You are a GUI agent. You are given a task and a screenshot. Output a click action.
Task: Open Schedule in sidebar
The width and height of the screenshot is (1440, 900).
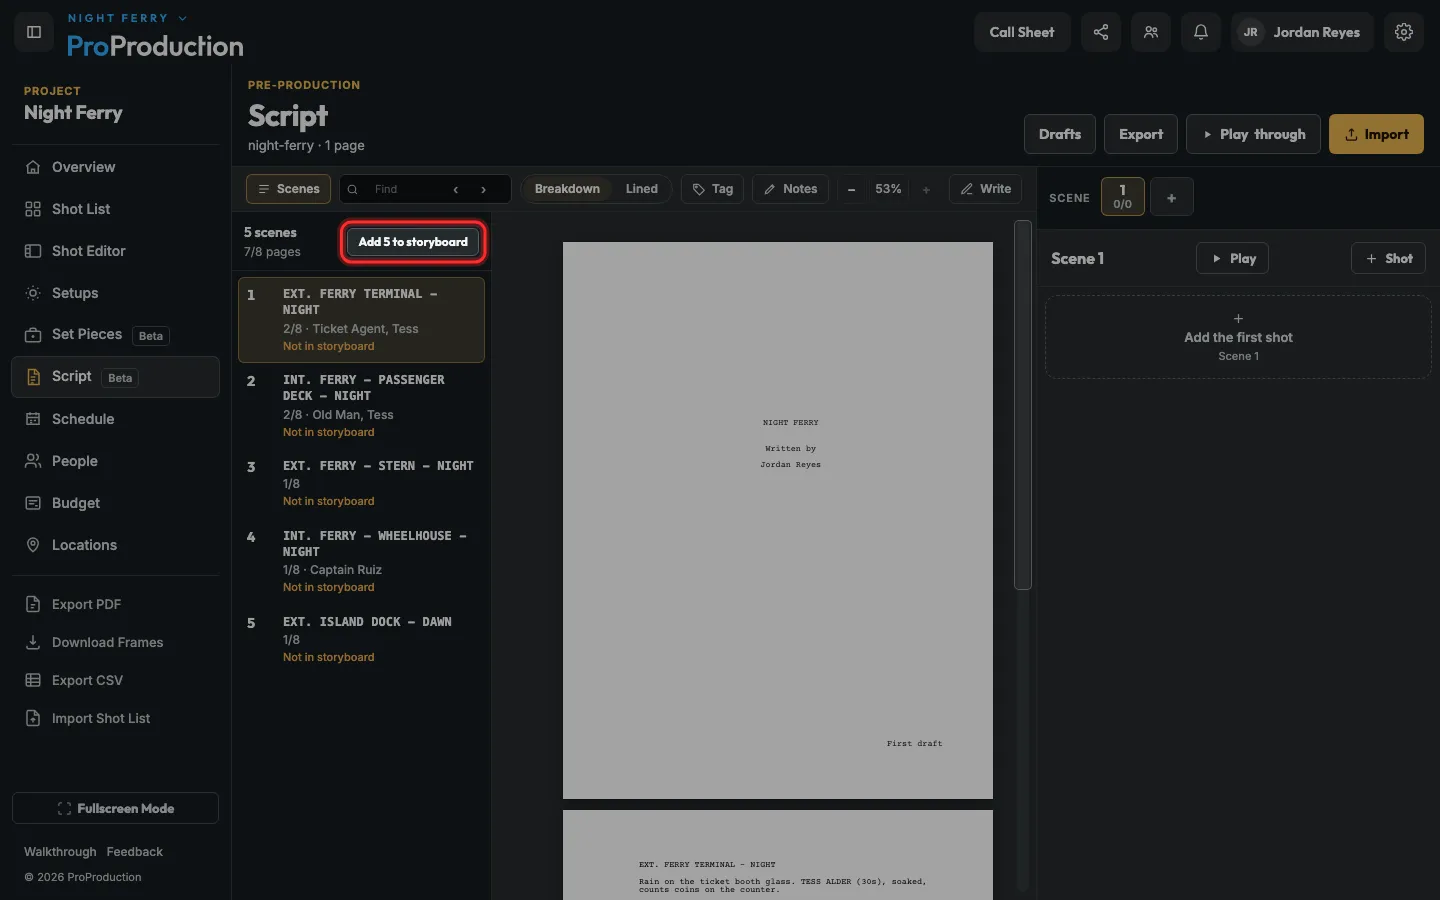116,419
